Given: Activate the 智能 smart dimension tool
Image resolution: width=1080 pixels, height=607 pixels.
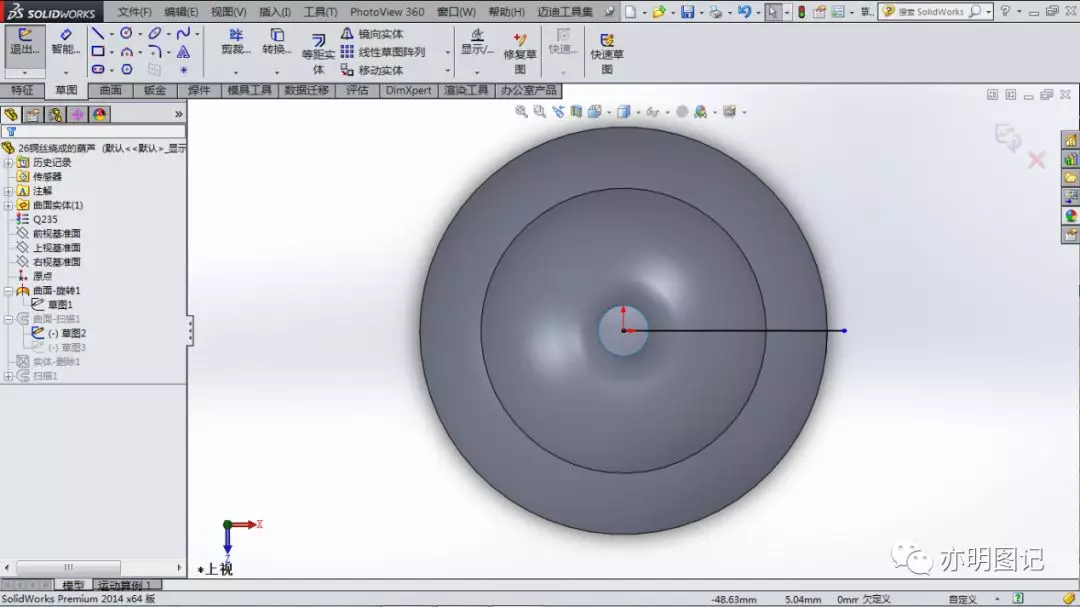Looking at the screenshot, I should tap(65, 43).
